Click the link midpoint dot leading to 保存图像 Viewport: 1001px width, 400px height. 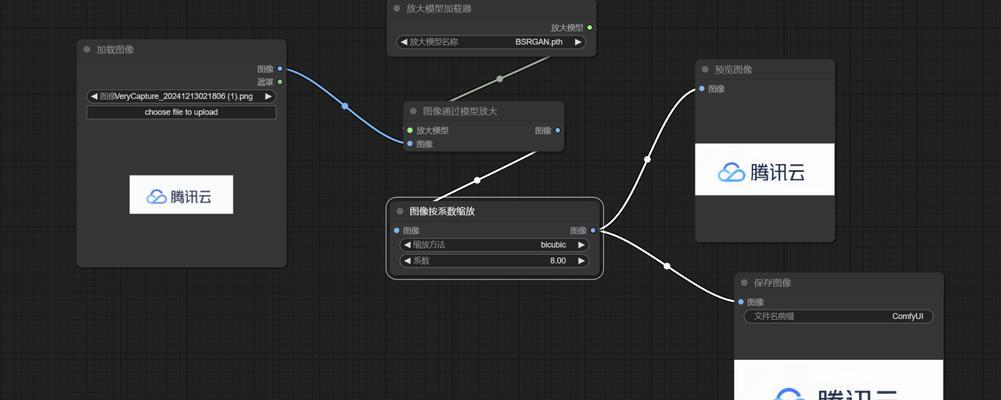coord(667,266)
